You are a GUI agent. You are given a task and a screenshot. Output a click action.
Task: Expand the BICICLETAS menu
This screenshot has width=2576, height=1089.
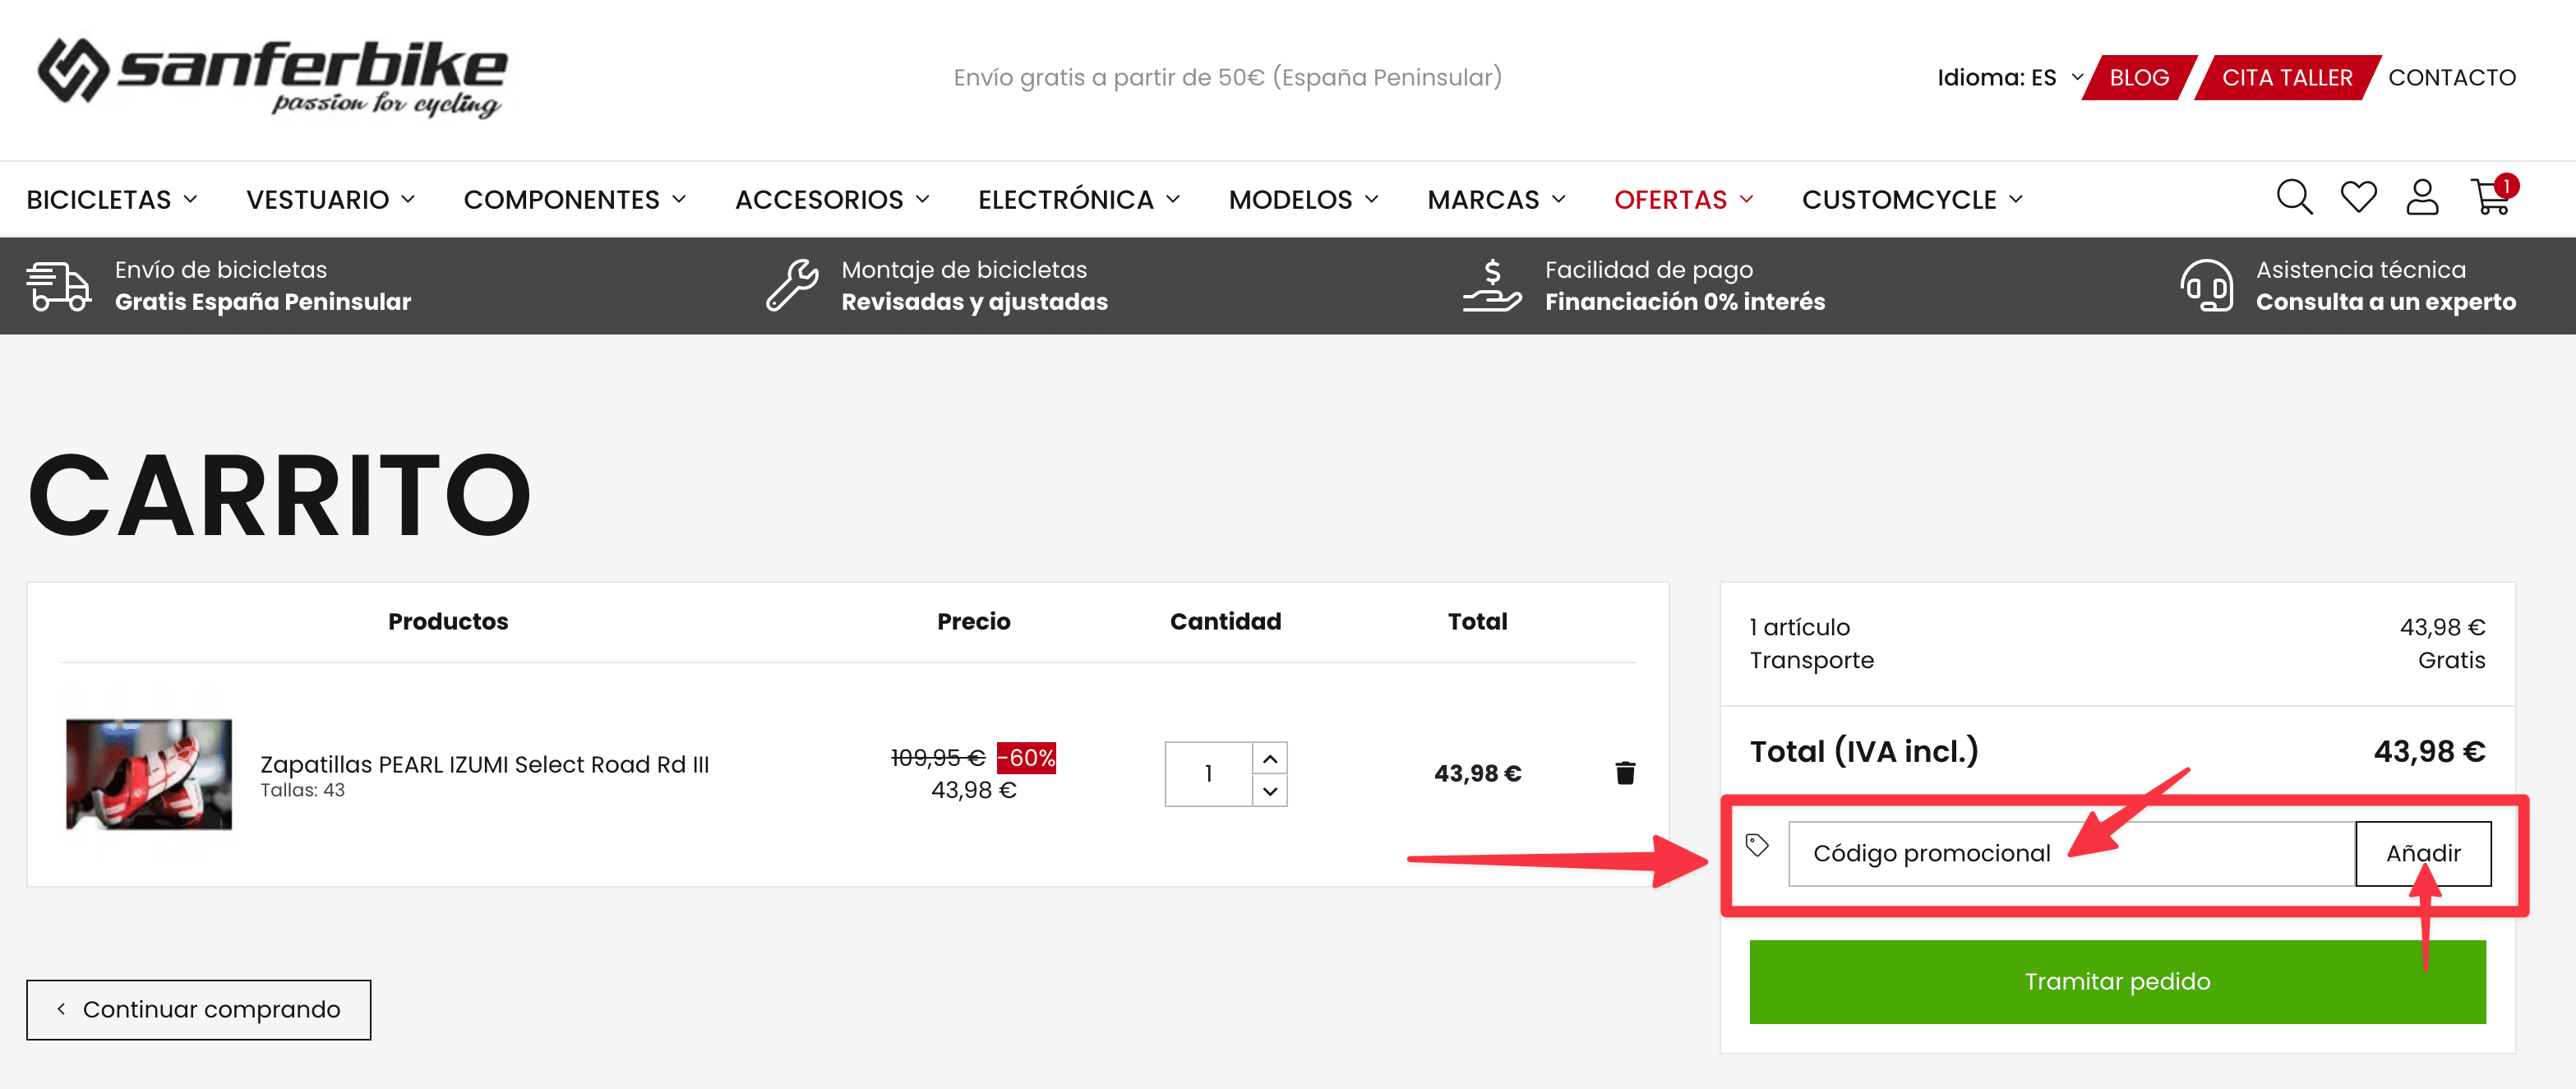pyautogui.click(x=110, y=199)
